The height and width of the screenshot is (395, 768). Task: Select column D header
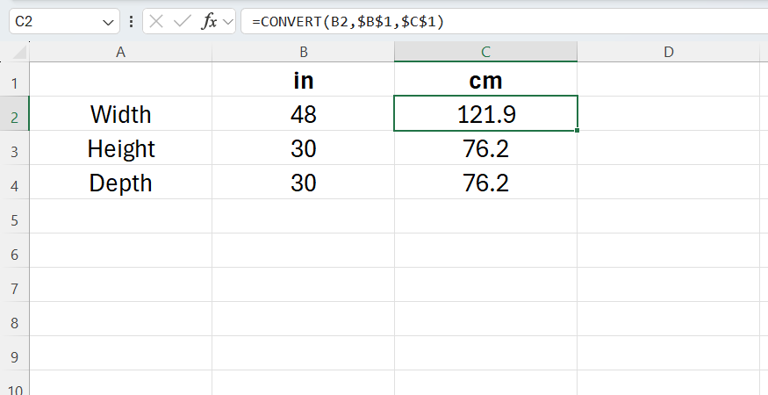pyautogui.click(x=668, y=52)
